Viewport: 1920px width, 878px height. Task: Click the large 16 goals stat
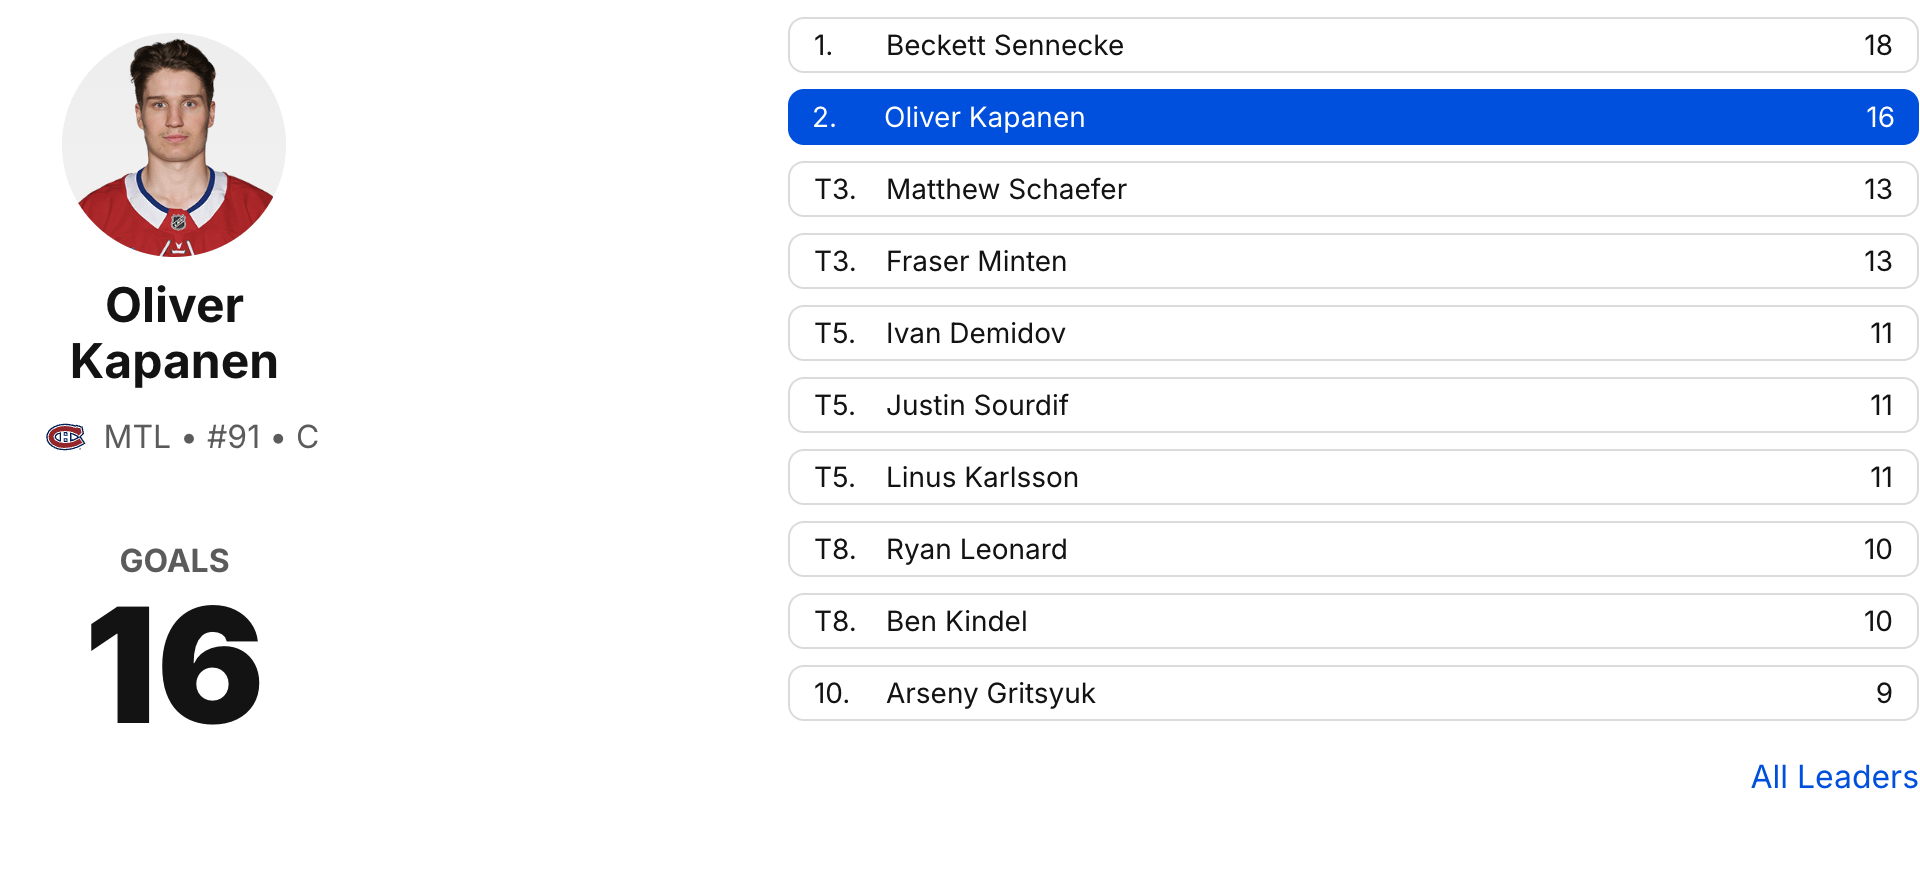174,665
